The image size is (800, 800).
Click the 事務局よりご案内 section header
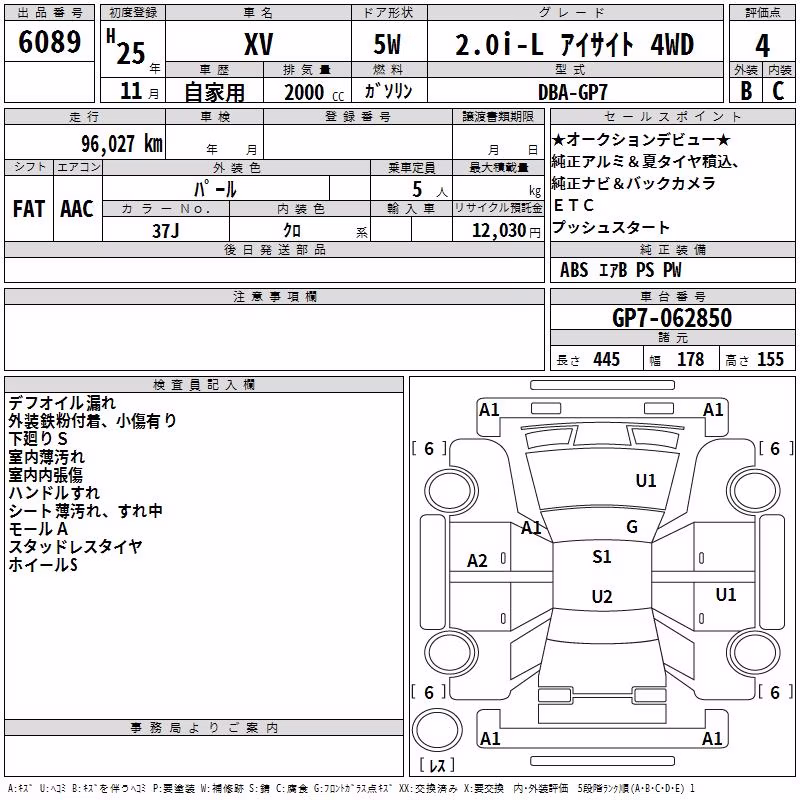[x=204, y=728]
